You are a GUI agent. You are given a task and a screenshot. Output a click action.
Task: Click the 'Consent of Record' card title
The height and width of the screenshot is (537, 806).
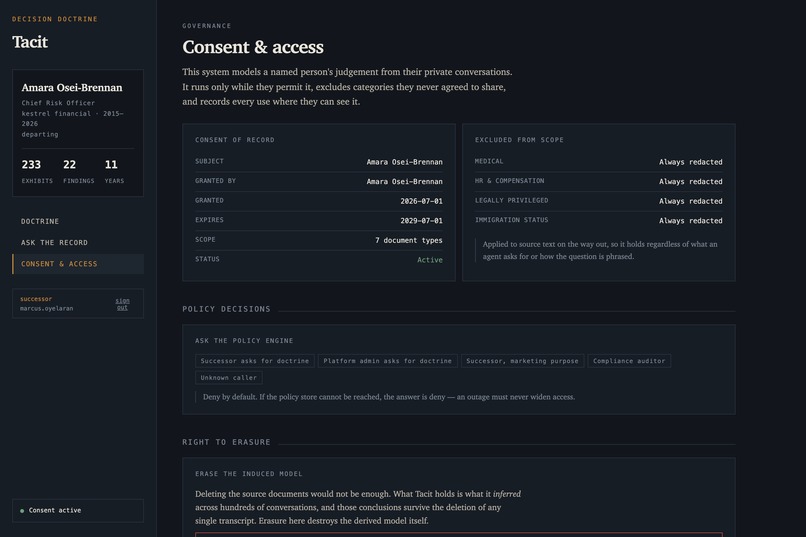click(x=234, y=140)
